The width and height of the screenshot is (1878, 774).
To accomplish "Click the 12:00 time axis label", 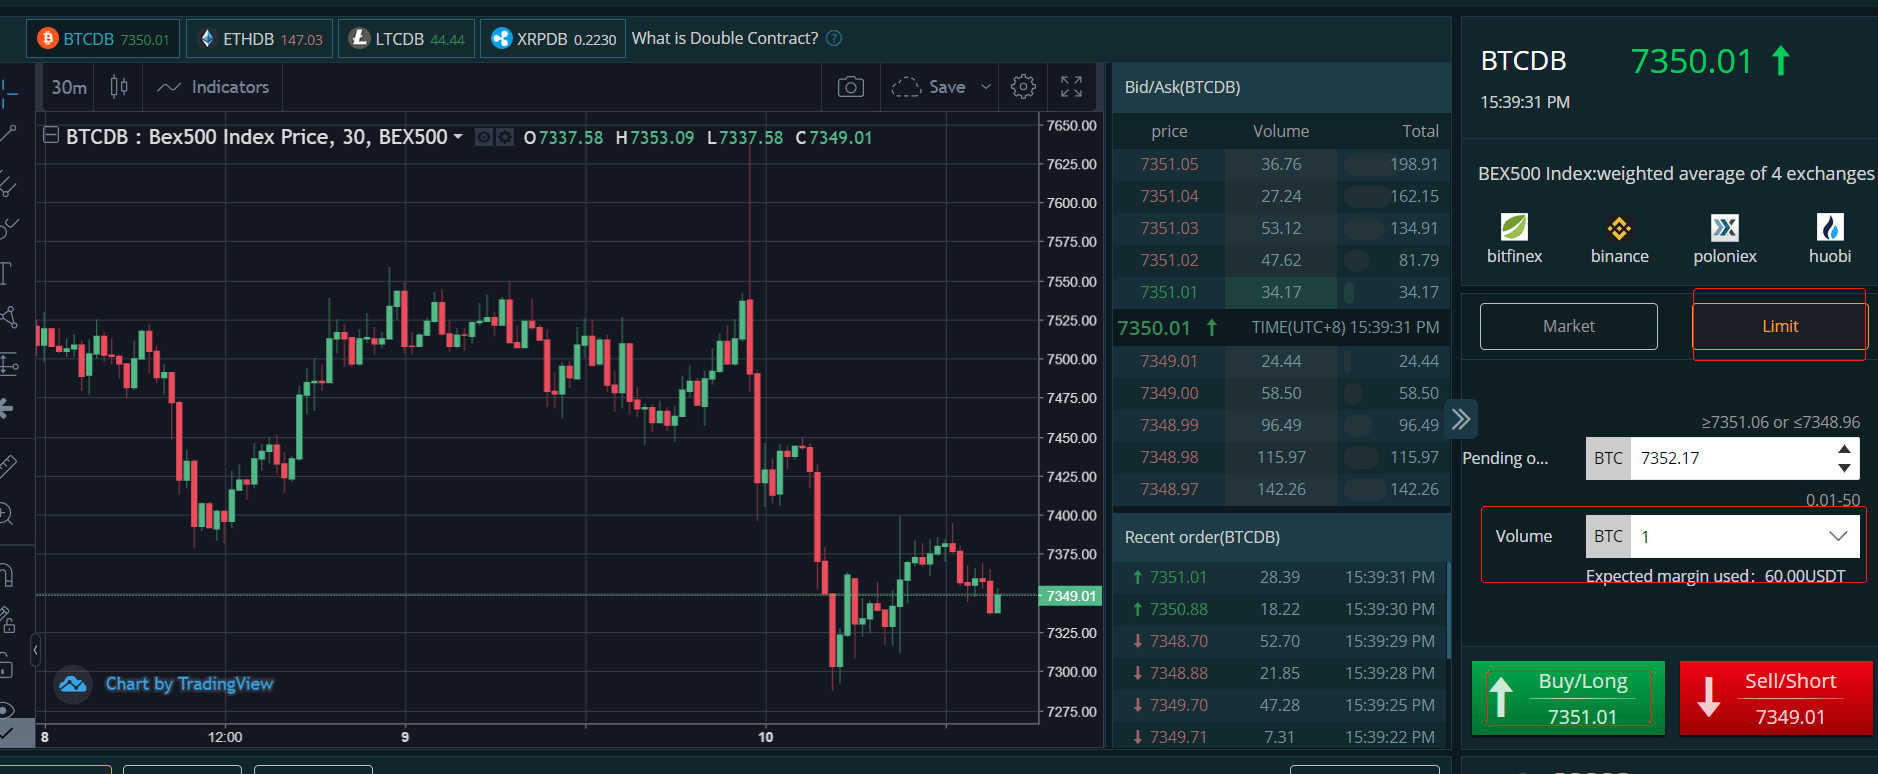I will pyautogui.click(x=225, y=737).
